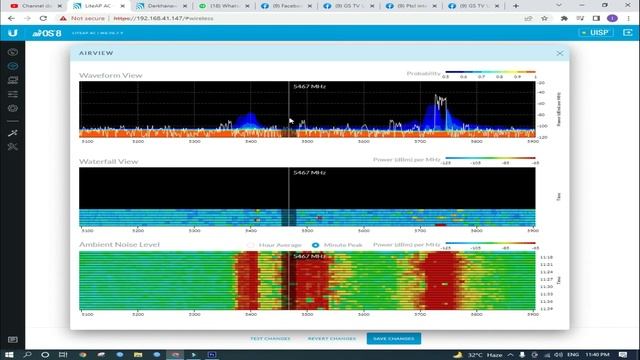Click Save Changes button
The width and height of the screenshot is (640, 360).
pyautogui.click(x=394, y=339)
